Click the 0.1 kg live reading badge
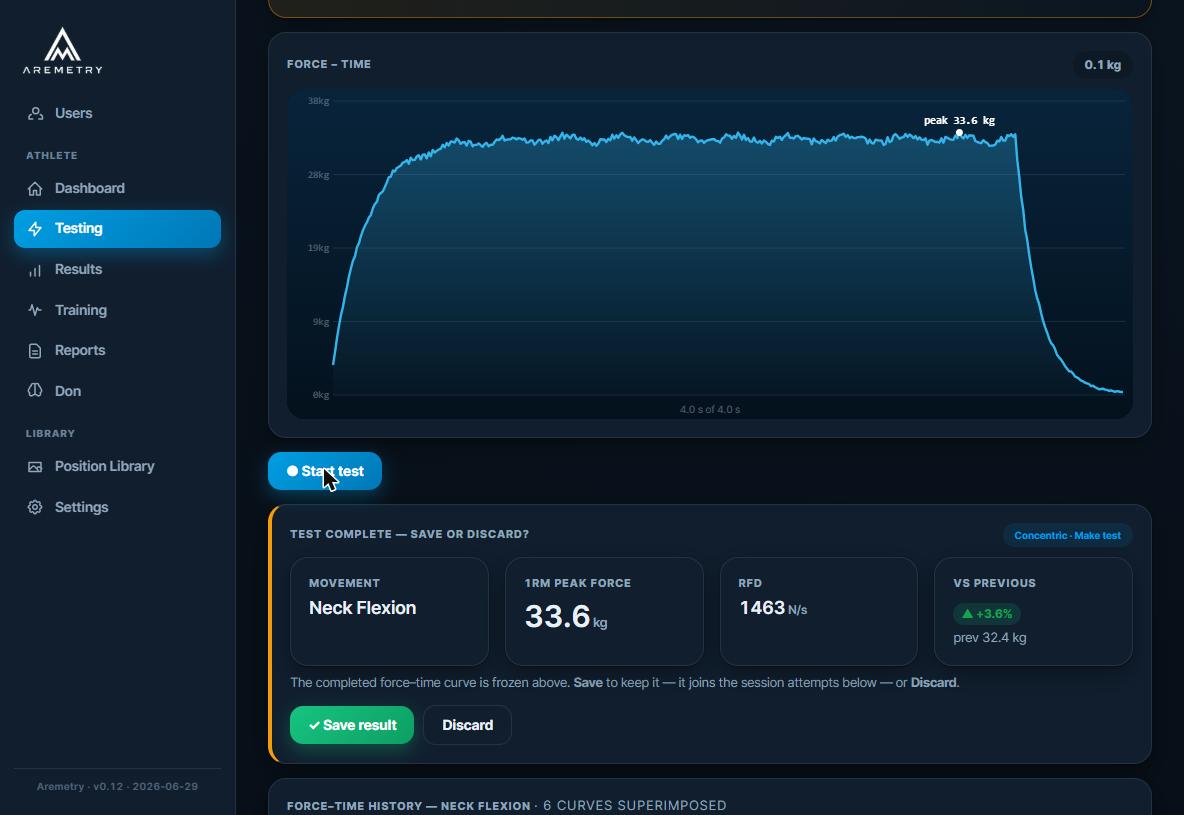 (1103, 65)
